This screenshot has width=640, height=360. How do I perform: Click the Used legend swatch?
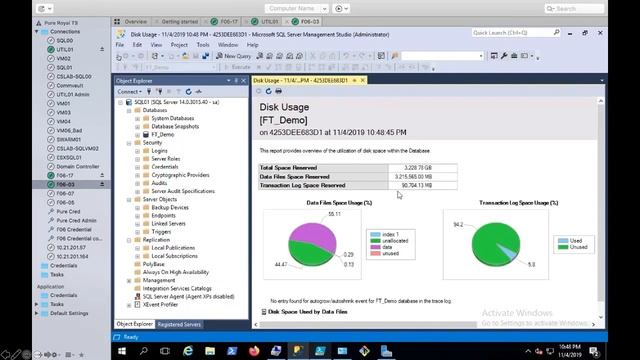coord(563,241)
